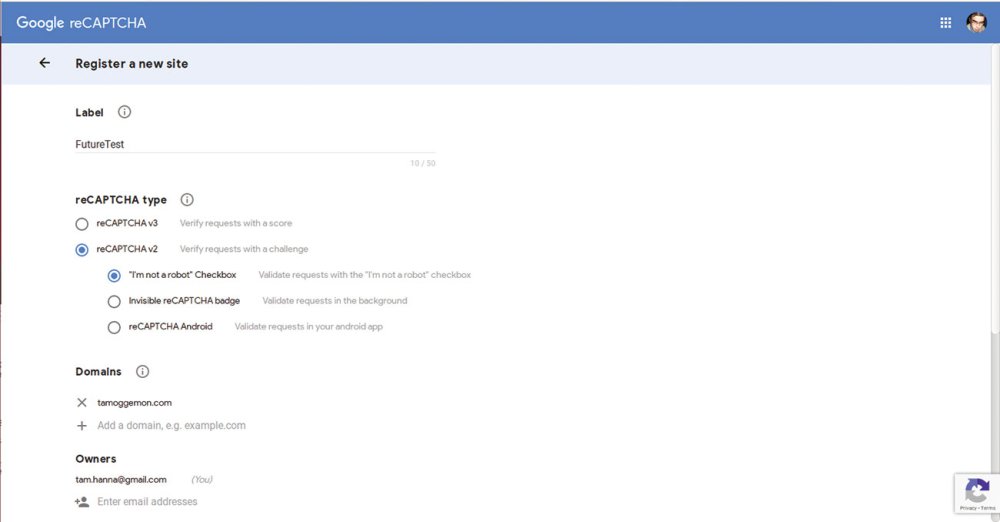Click the plus icon to add a domain
Image resolution: width=1000 pixels, height=522 pixels.
coord(82,426)
